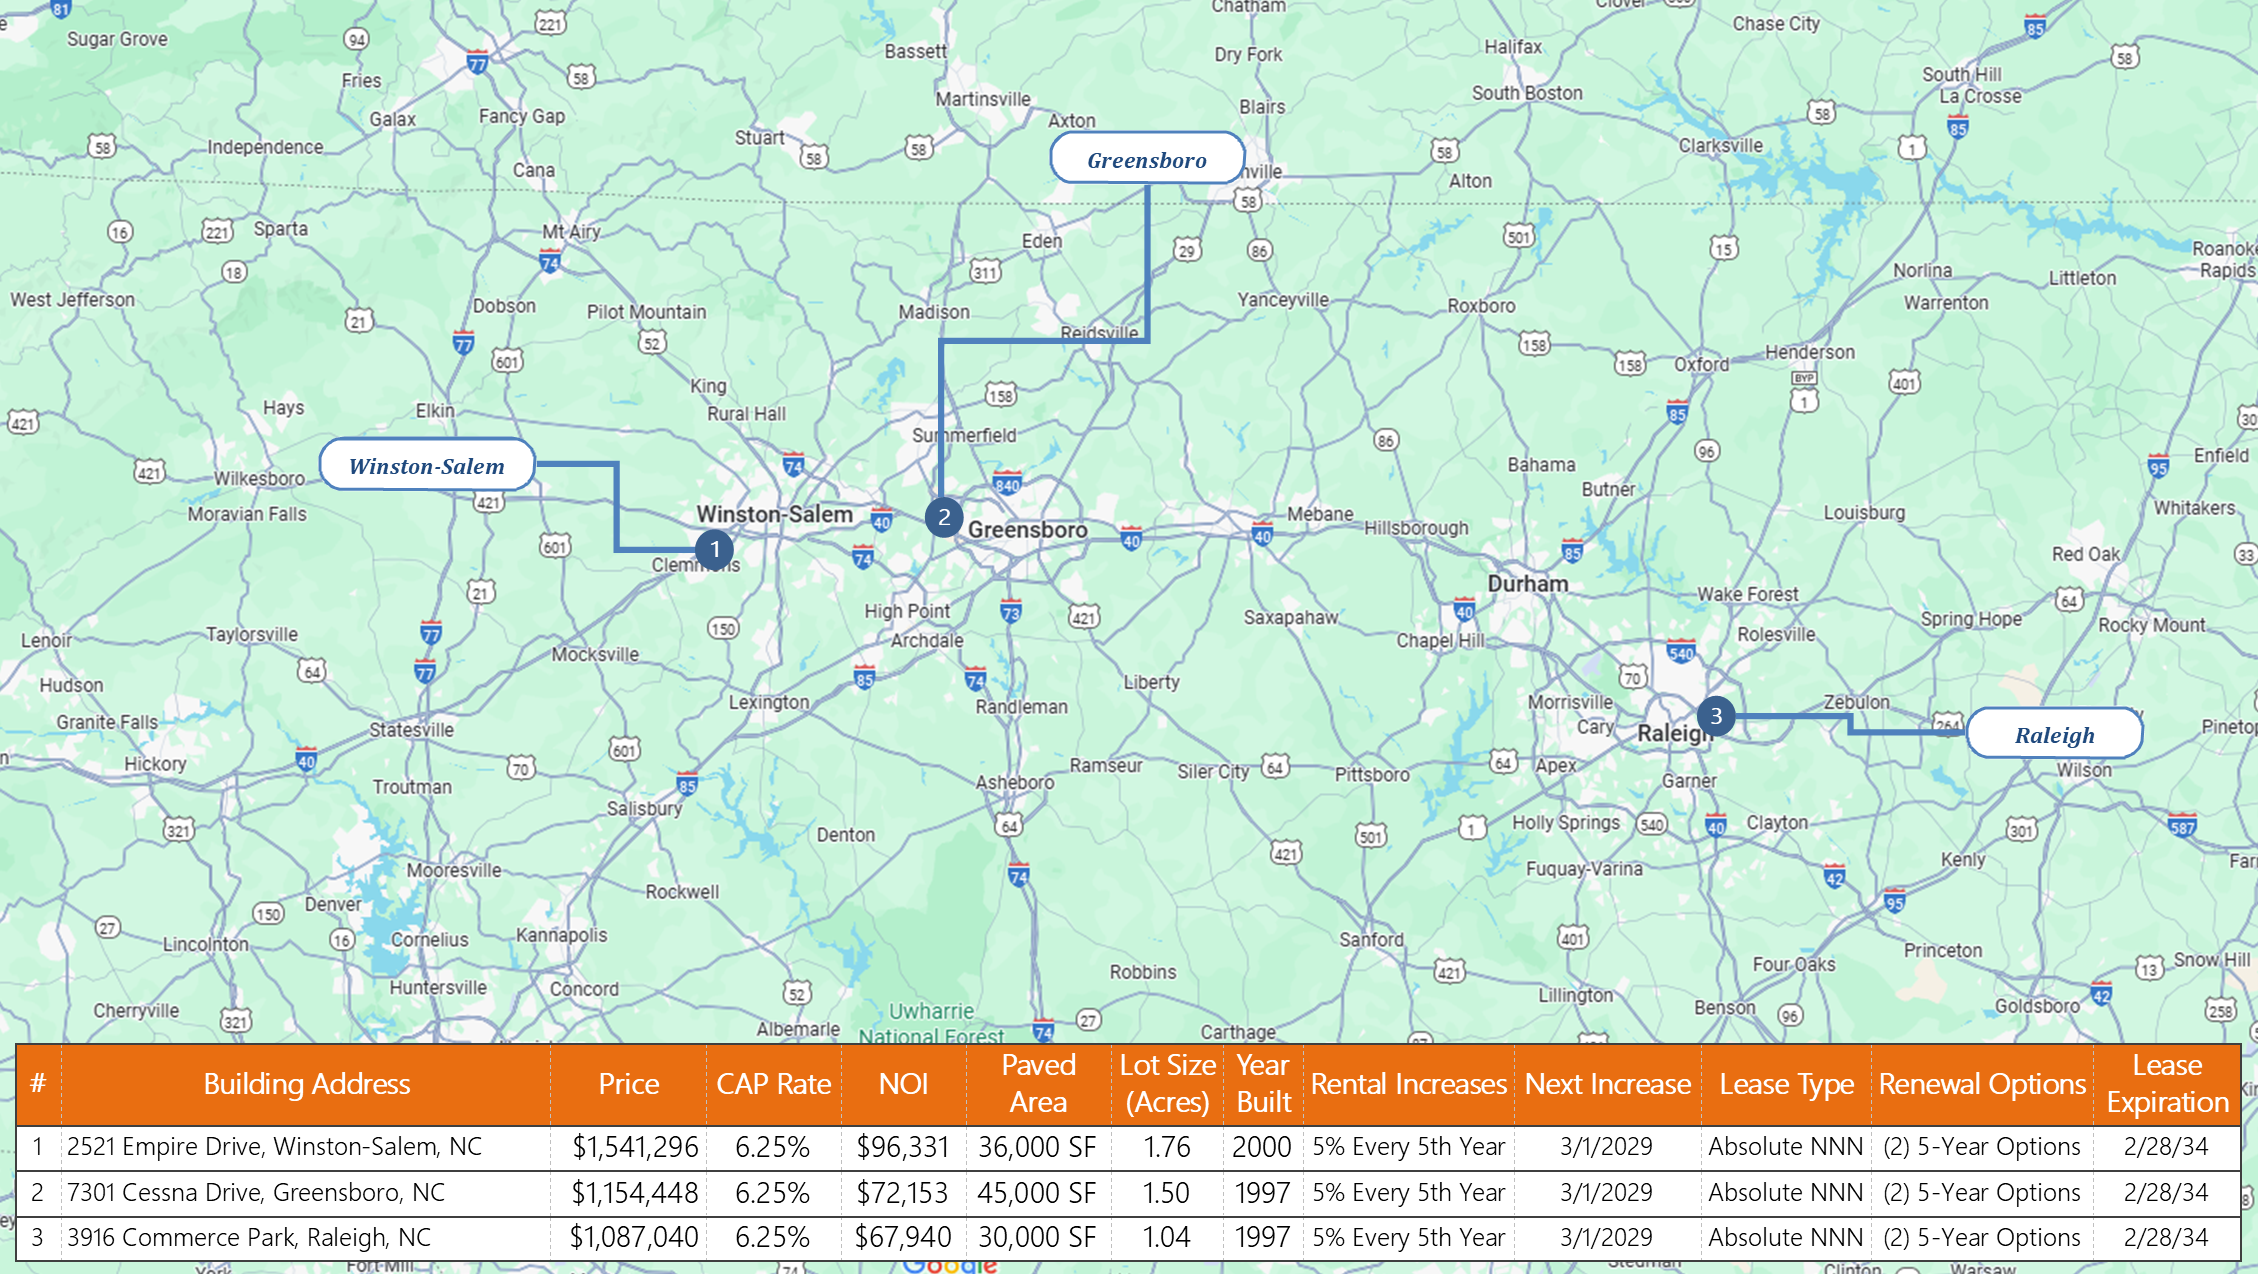2258x1274 pixels.
Task: Select the Greensboro callout label
Action: coord(1147,159)
